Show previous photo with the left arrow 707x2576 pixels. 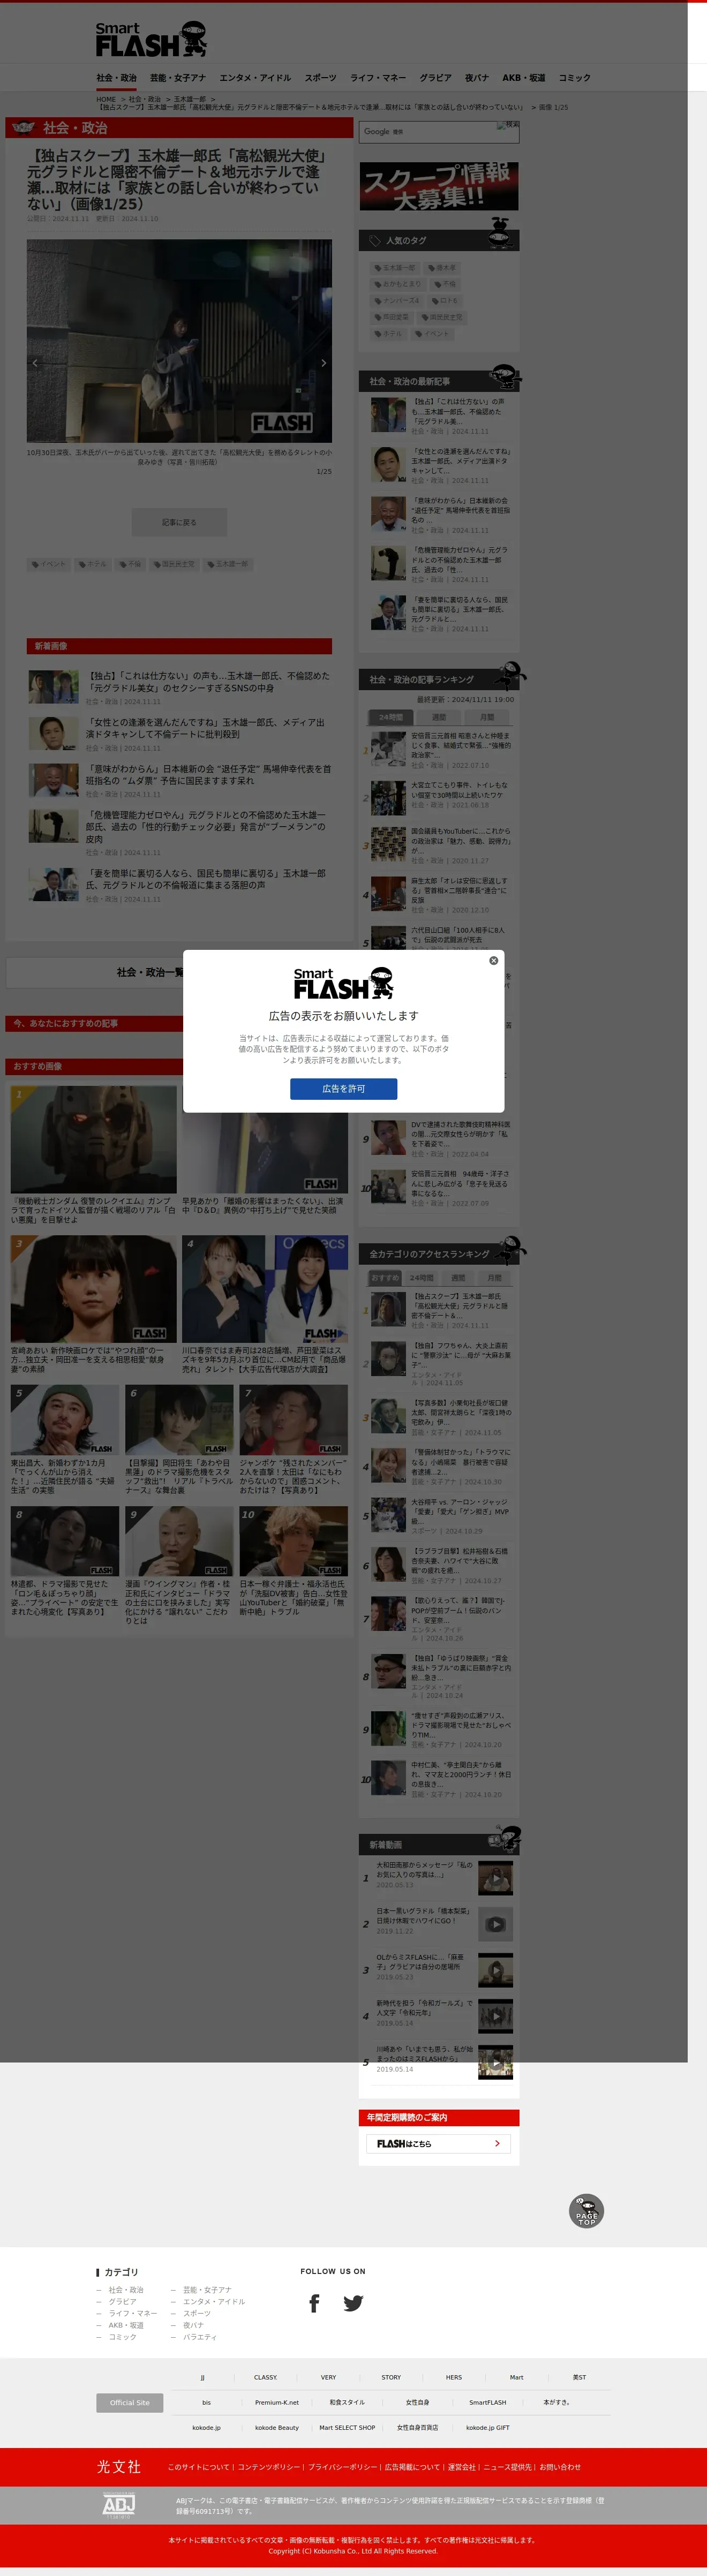pyautogui.click(x=35, y=363)
